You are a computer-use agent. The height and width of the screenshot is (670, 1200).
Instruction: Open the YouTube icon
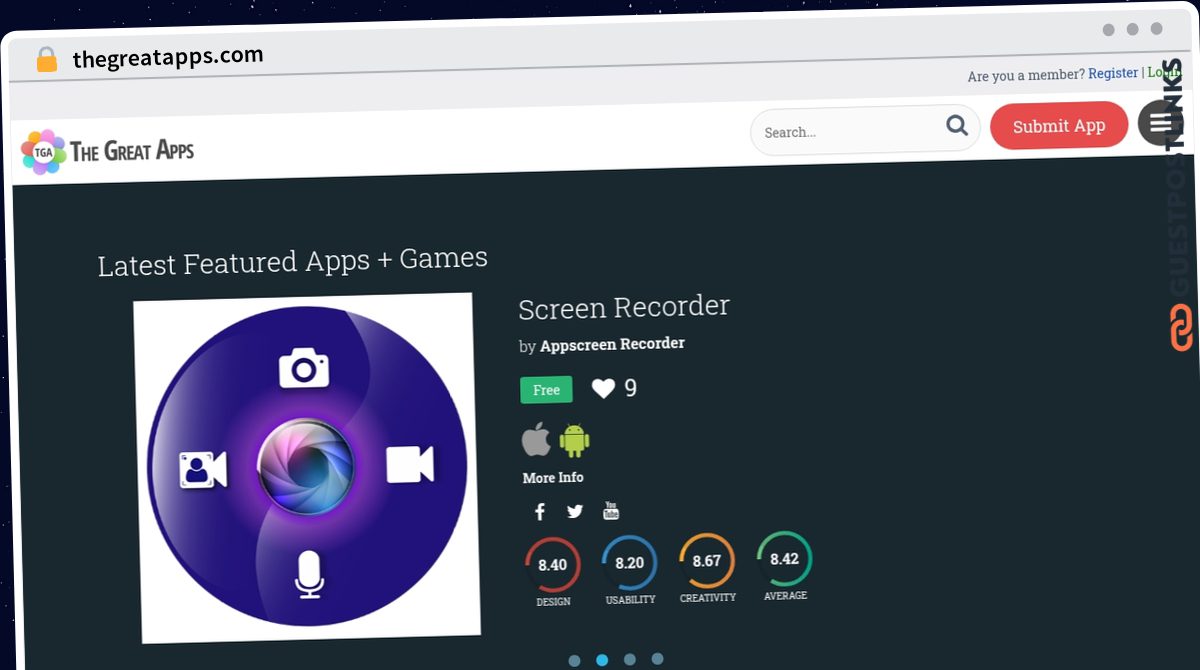pyautogui.click(x=611, y=511)
